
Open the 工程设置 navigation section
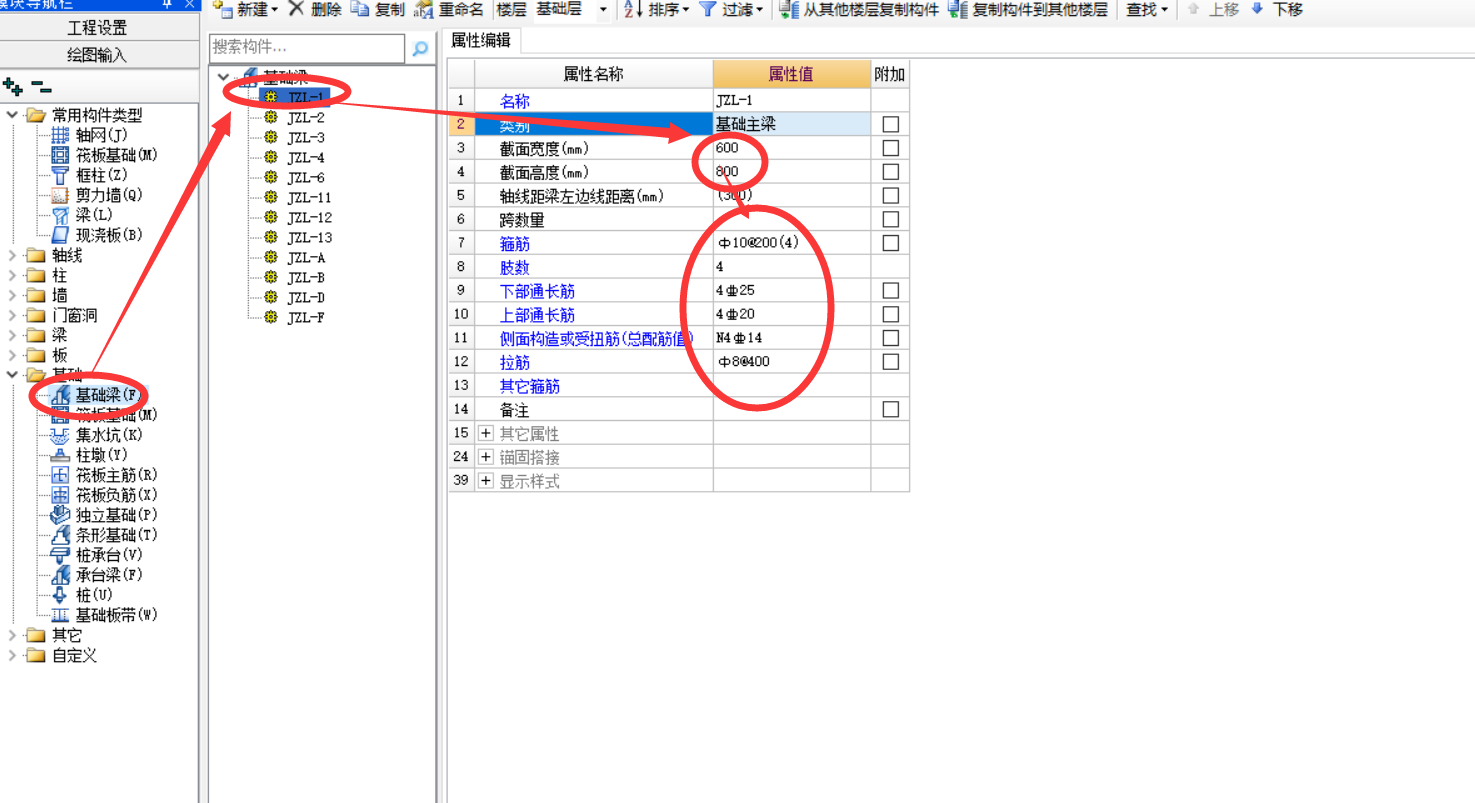(x=98, y=28)
